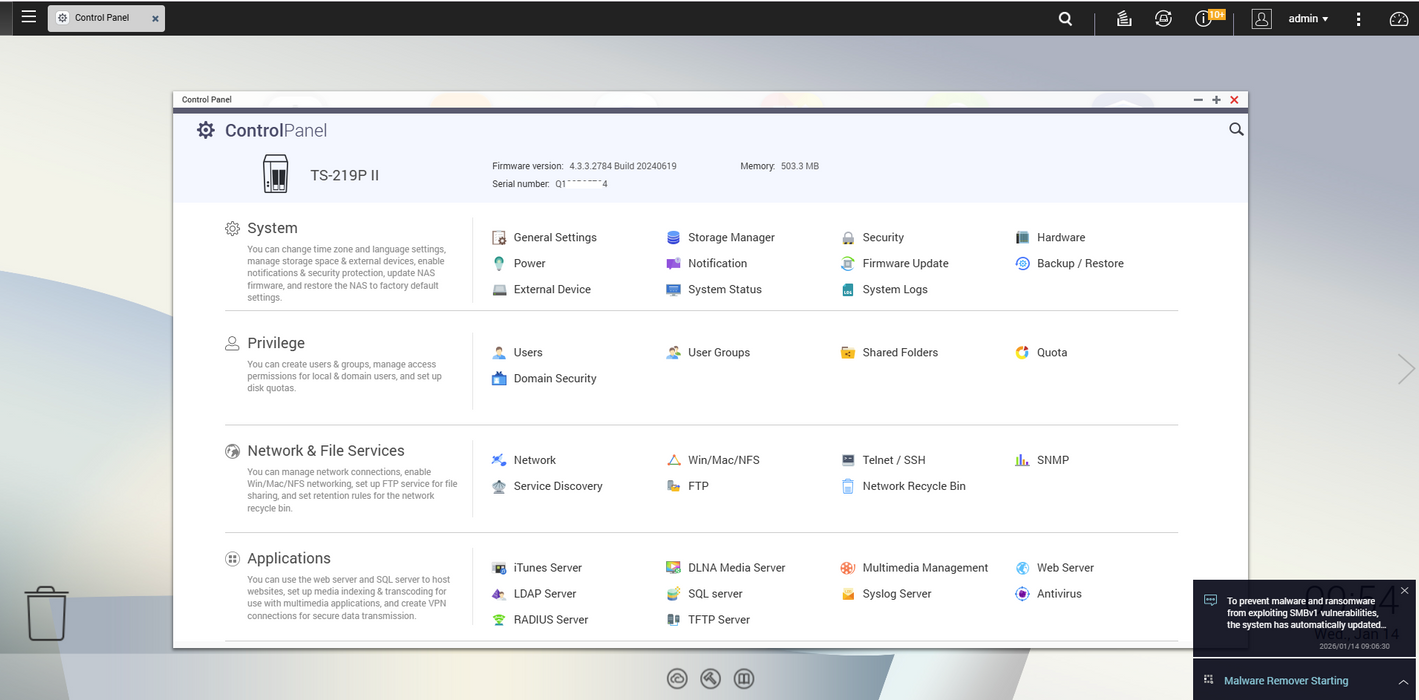
Task: Click the Firmware version value text
Action: (x=623, y=166)
